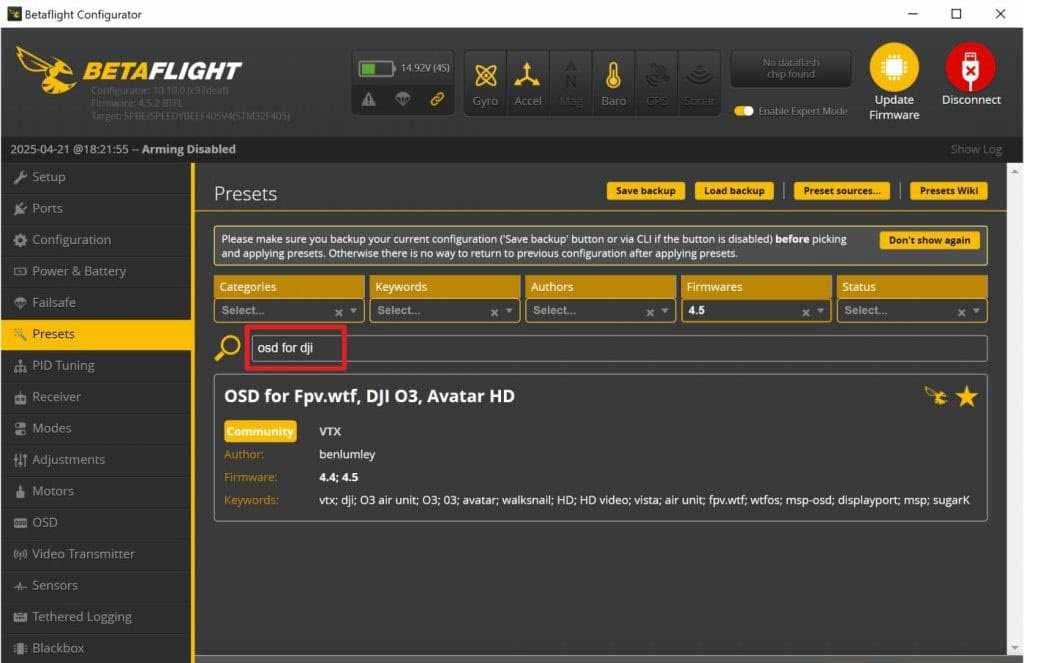This screenshot has height=663, width=1037.
Task: Clear the Firmwares 4.5 selection
Action: (806, 312)
